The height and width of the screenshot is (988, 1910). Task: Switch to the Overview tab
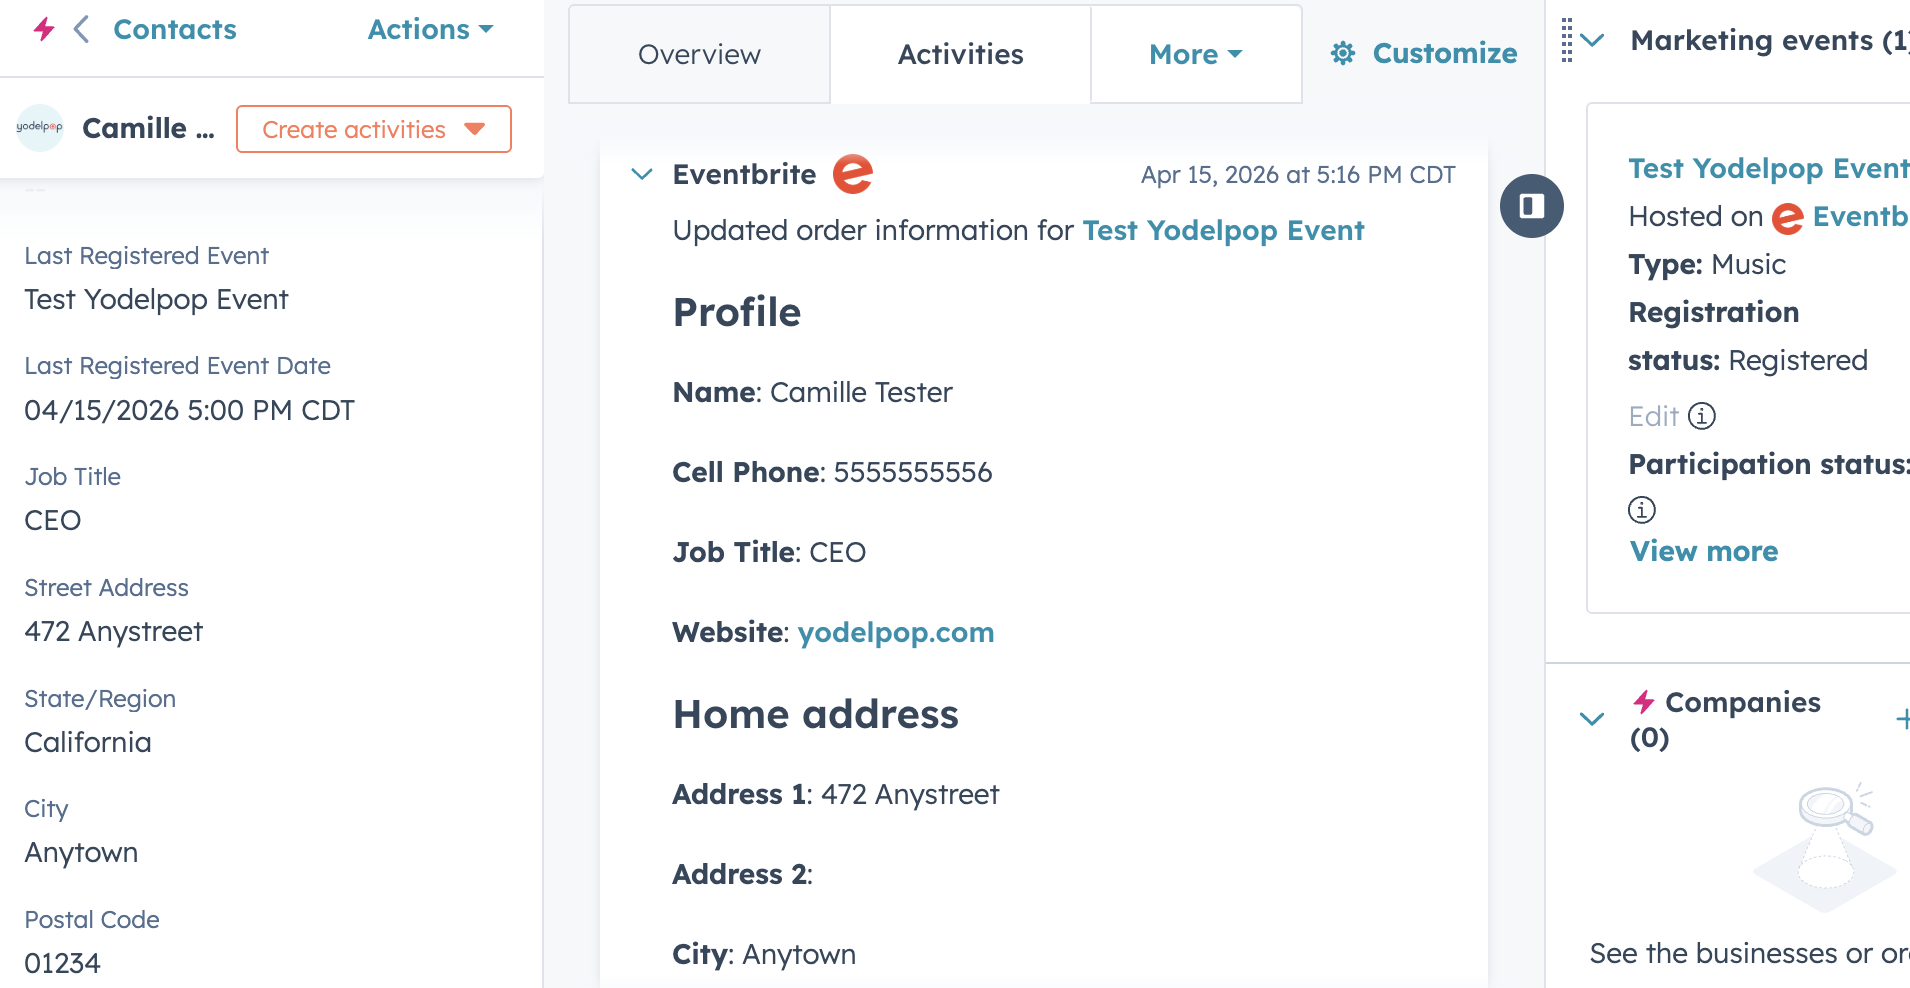coord(699,54)
